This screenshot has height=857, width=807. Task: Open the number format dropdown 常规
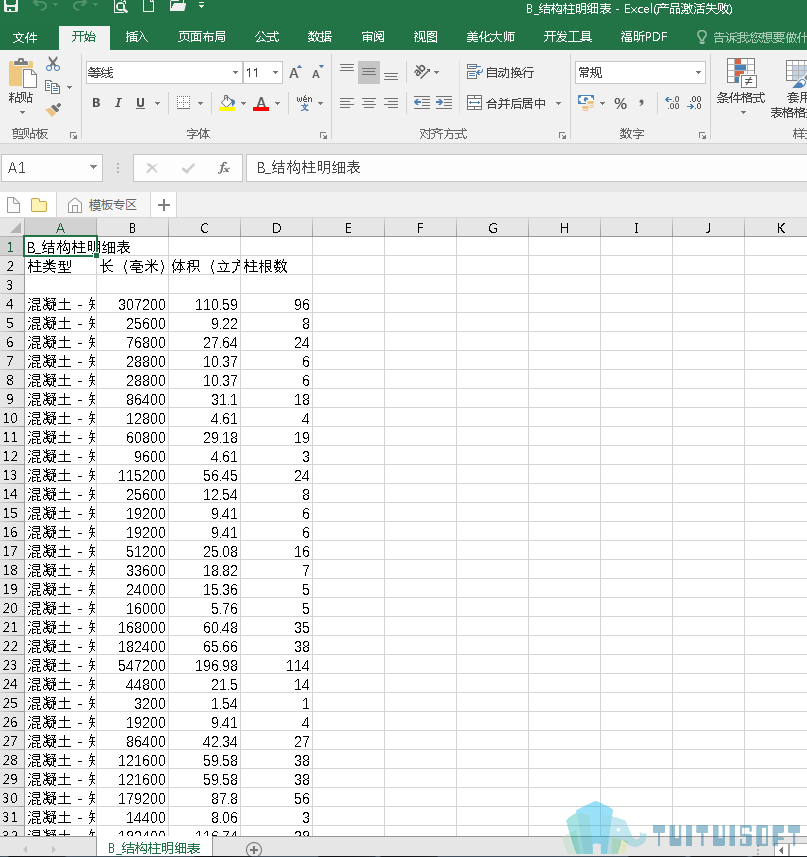pyautogui.click(x=698, y=72)
